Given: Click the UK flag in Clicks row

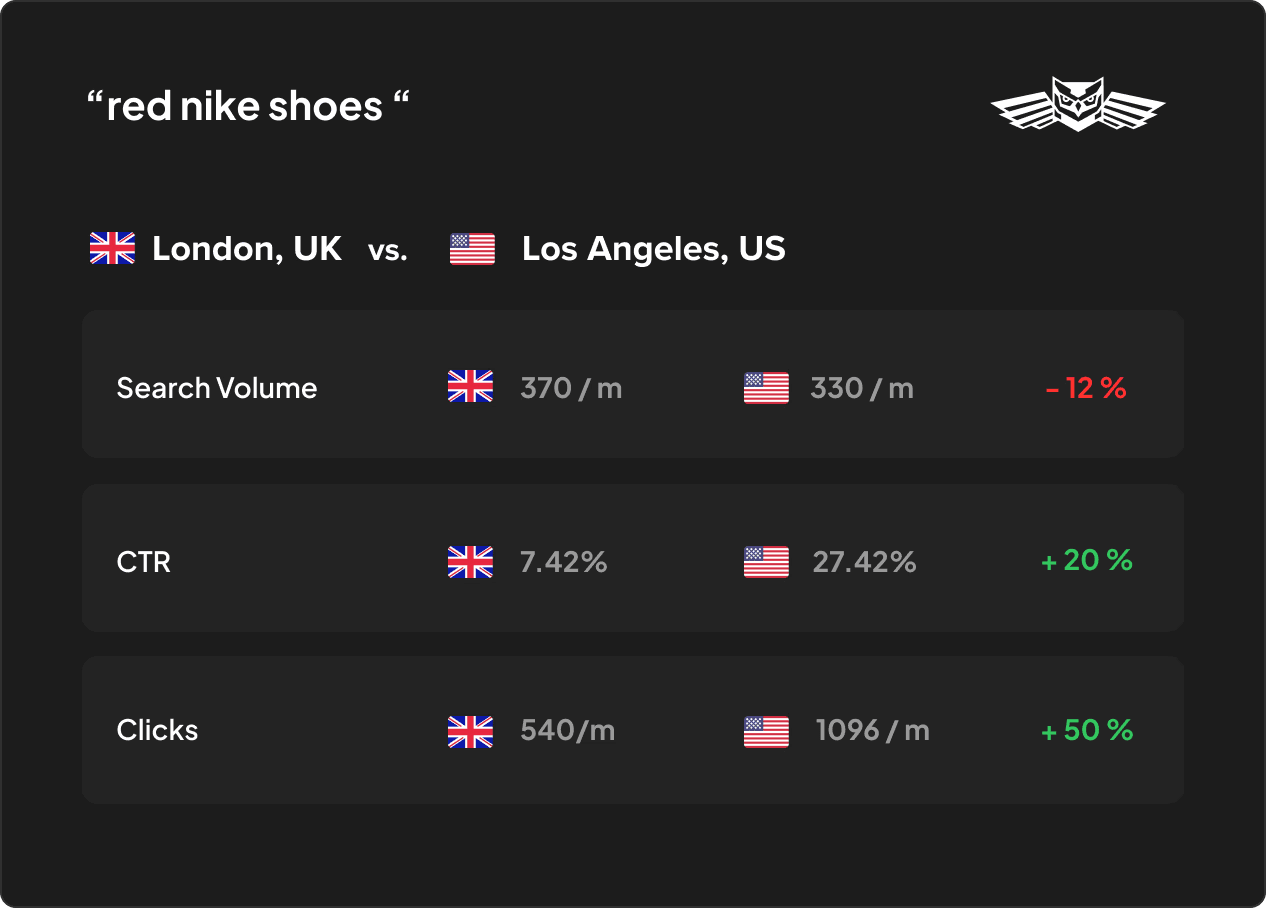Looking at the screenshot, I should (470, 731).
